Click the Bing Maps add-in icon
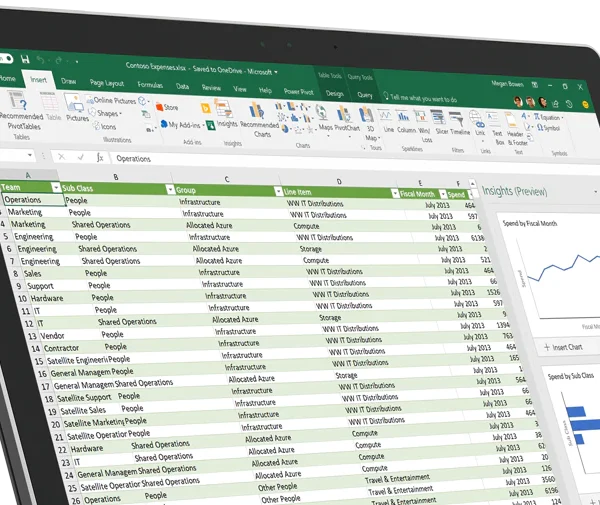The width and height of the screenshot is (600, 505). [205, 109]
